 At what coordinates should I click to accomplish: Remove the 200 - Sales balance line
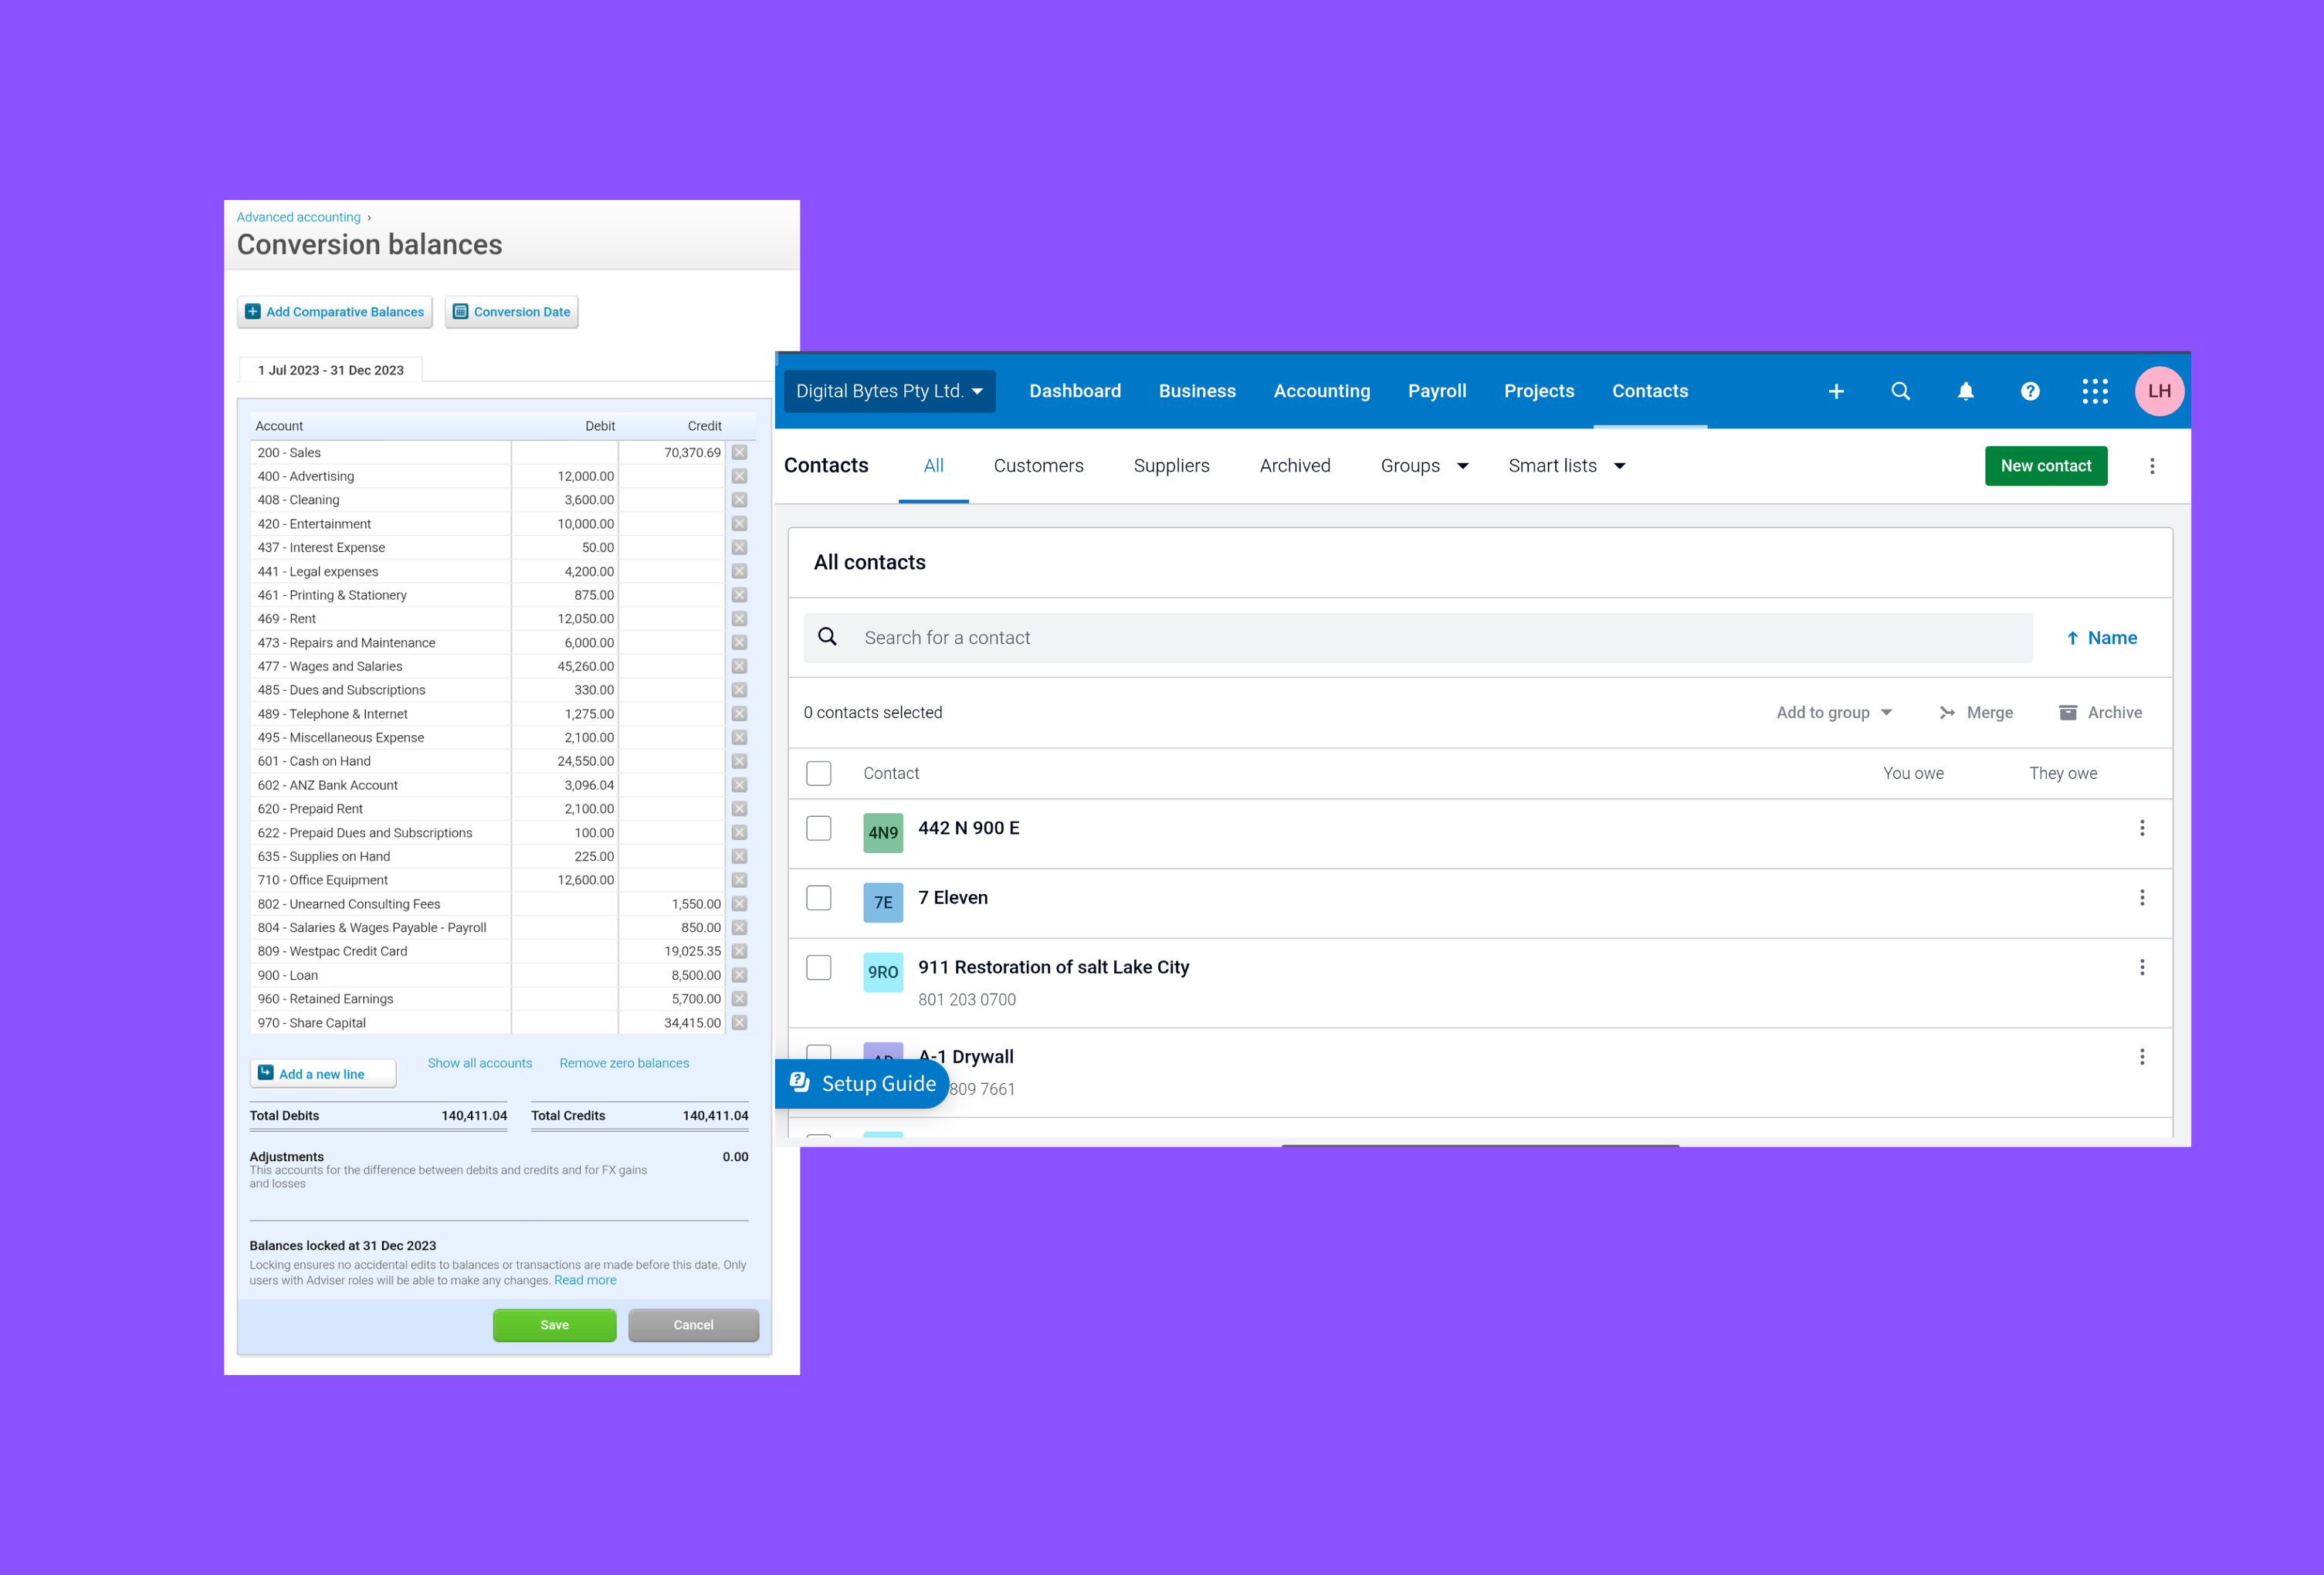739,453
